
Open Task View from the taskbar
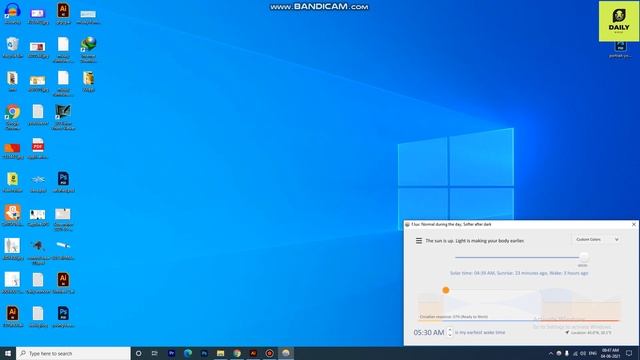pyautogui.click(x=155, y=353)
